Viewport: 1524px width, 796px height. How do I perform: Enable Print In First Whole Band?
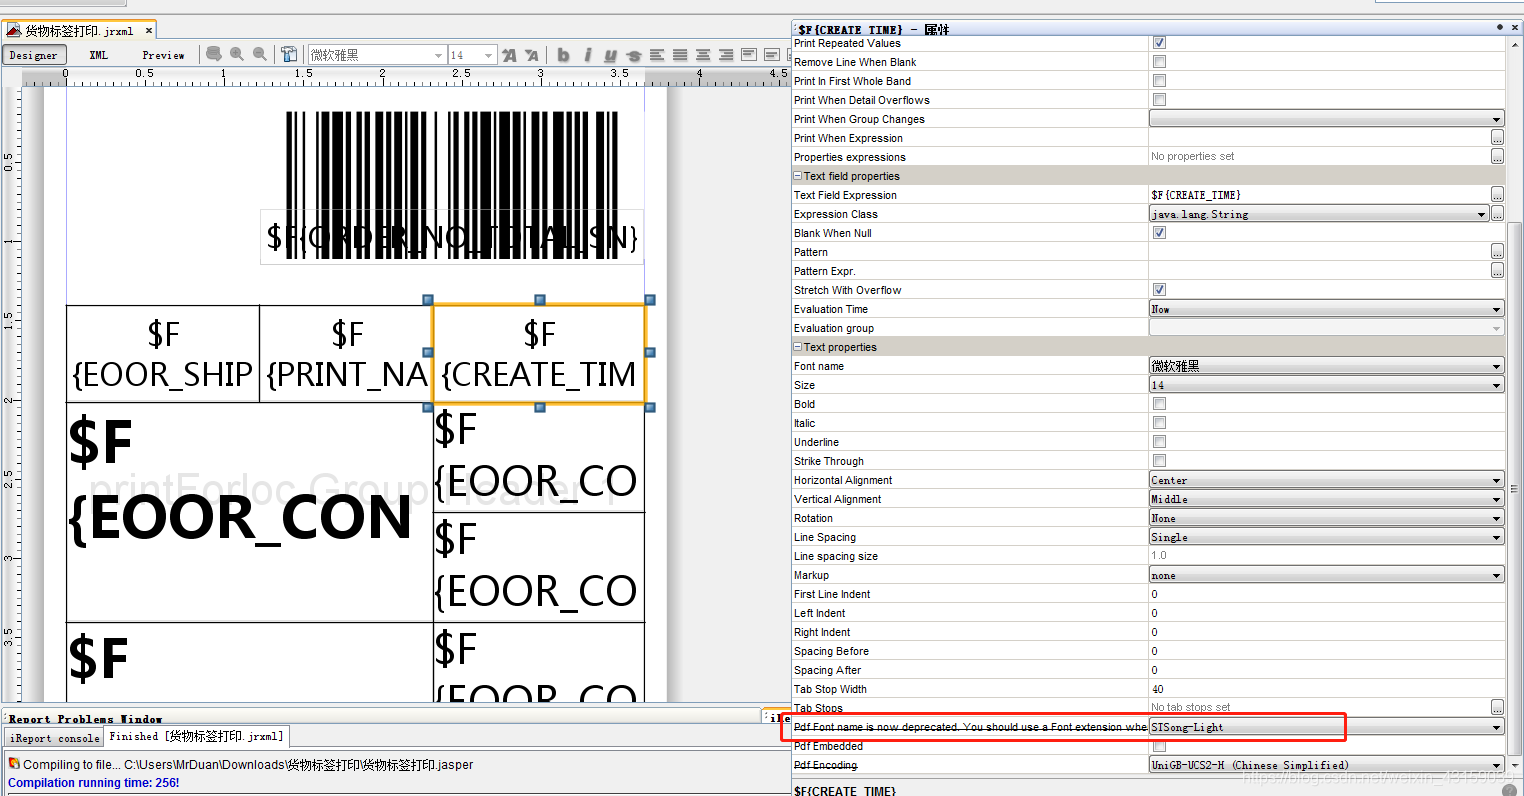click(1159, 81)
